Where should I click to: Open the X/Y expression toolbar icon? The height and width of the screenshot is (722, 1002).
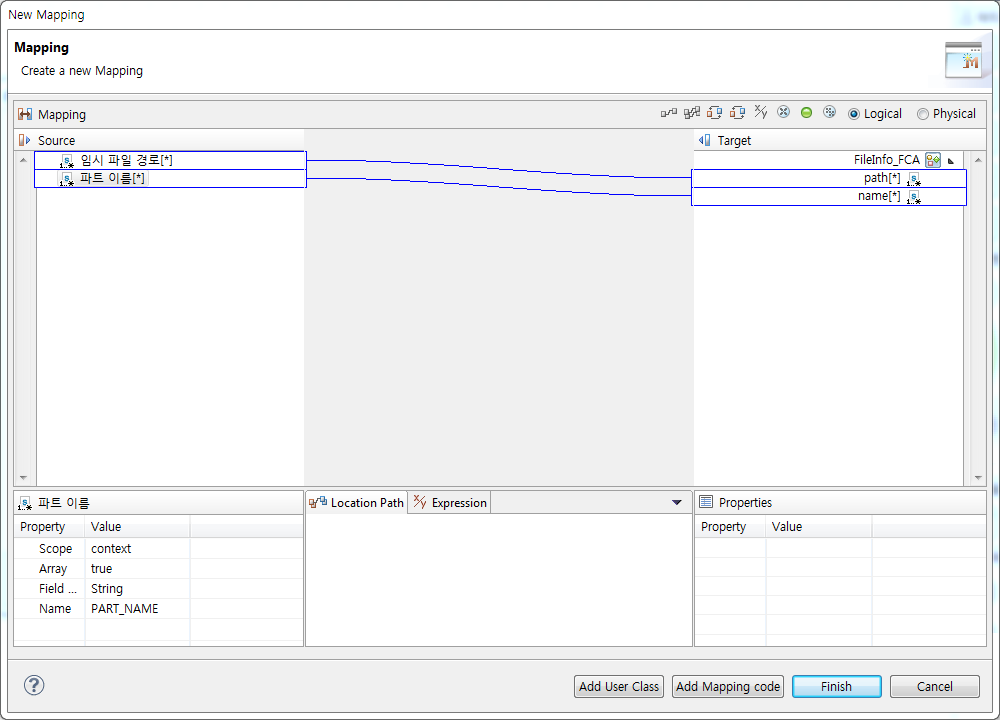[760, 112]
